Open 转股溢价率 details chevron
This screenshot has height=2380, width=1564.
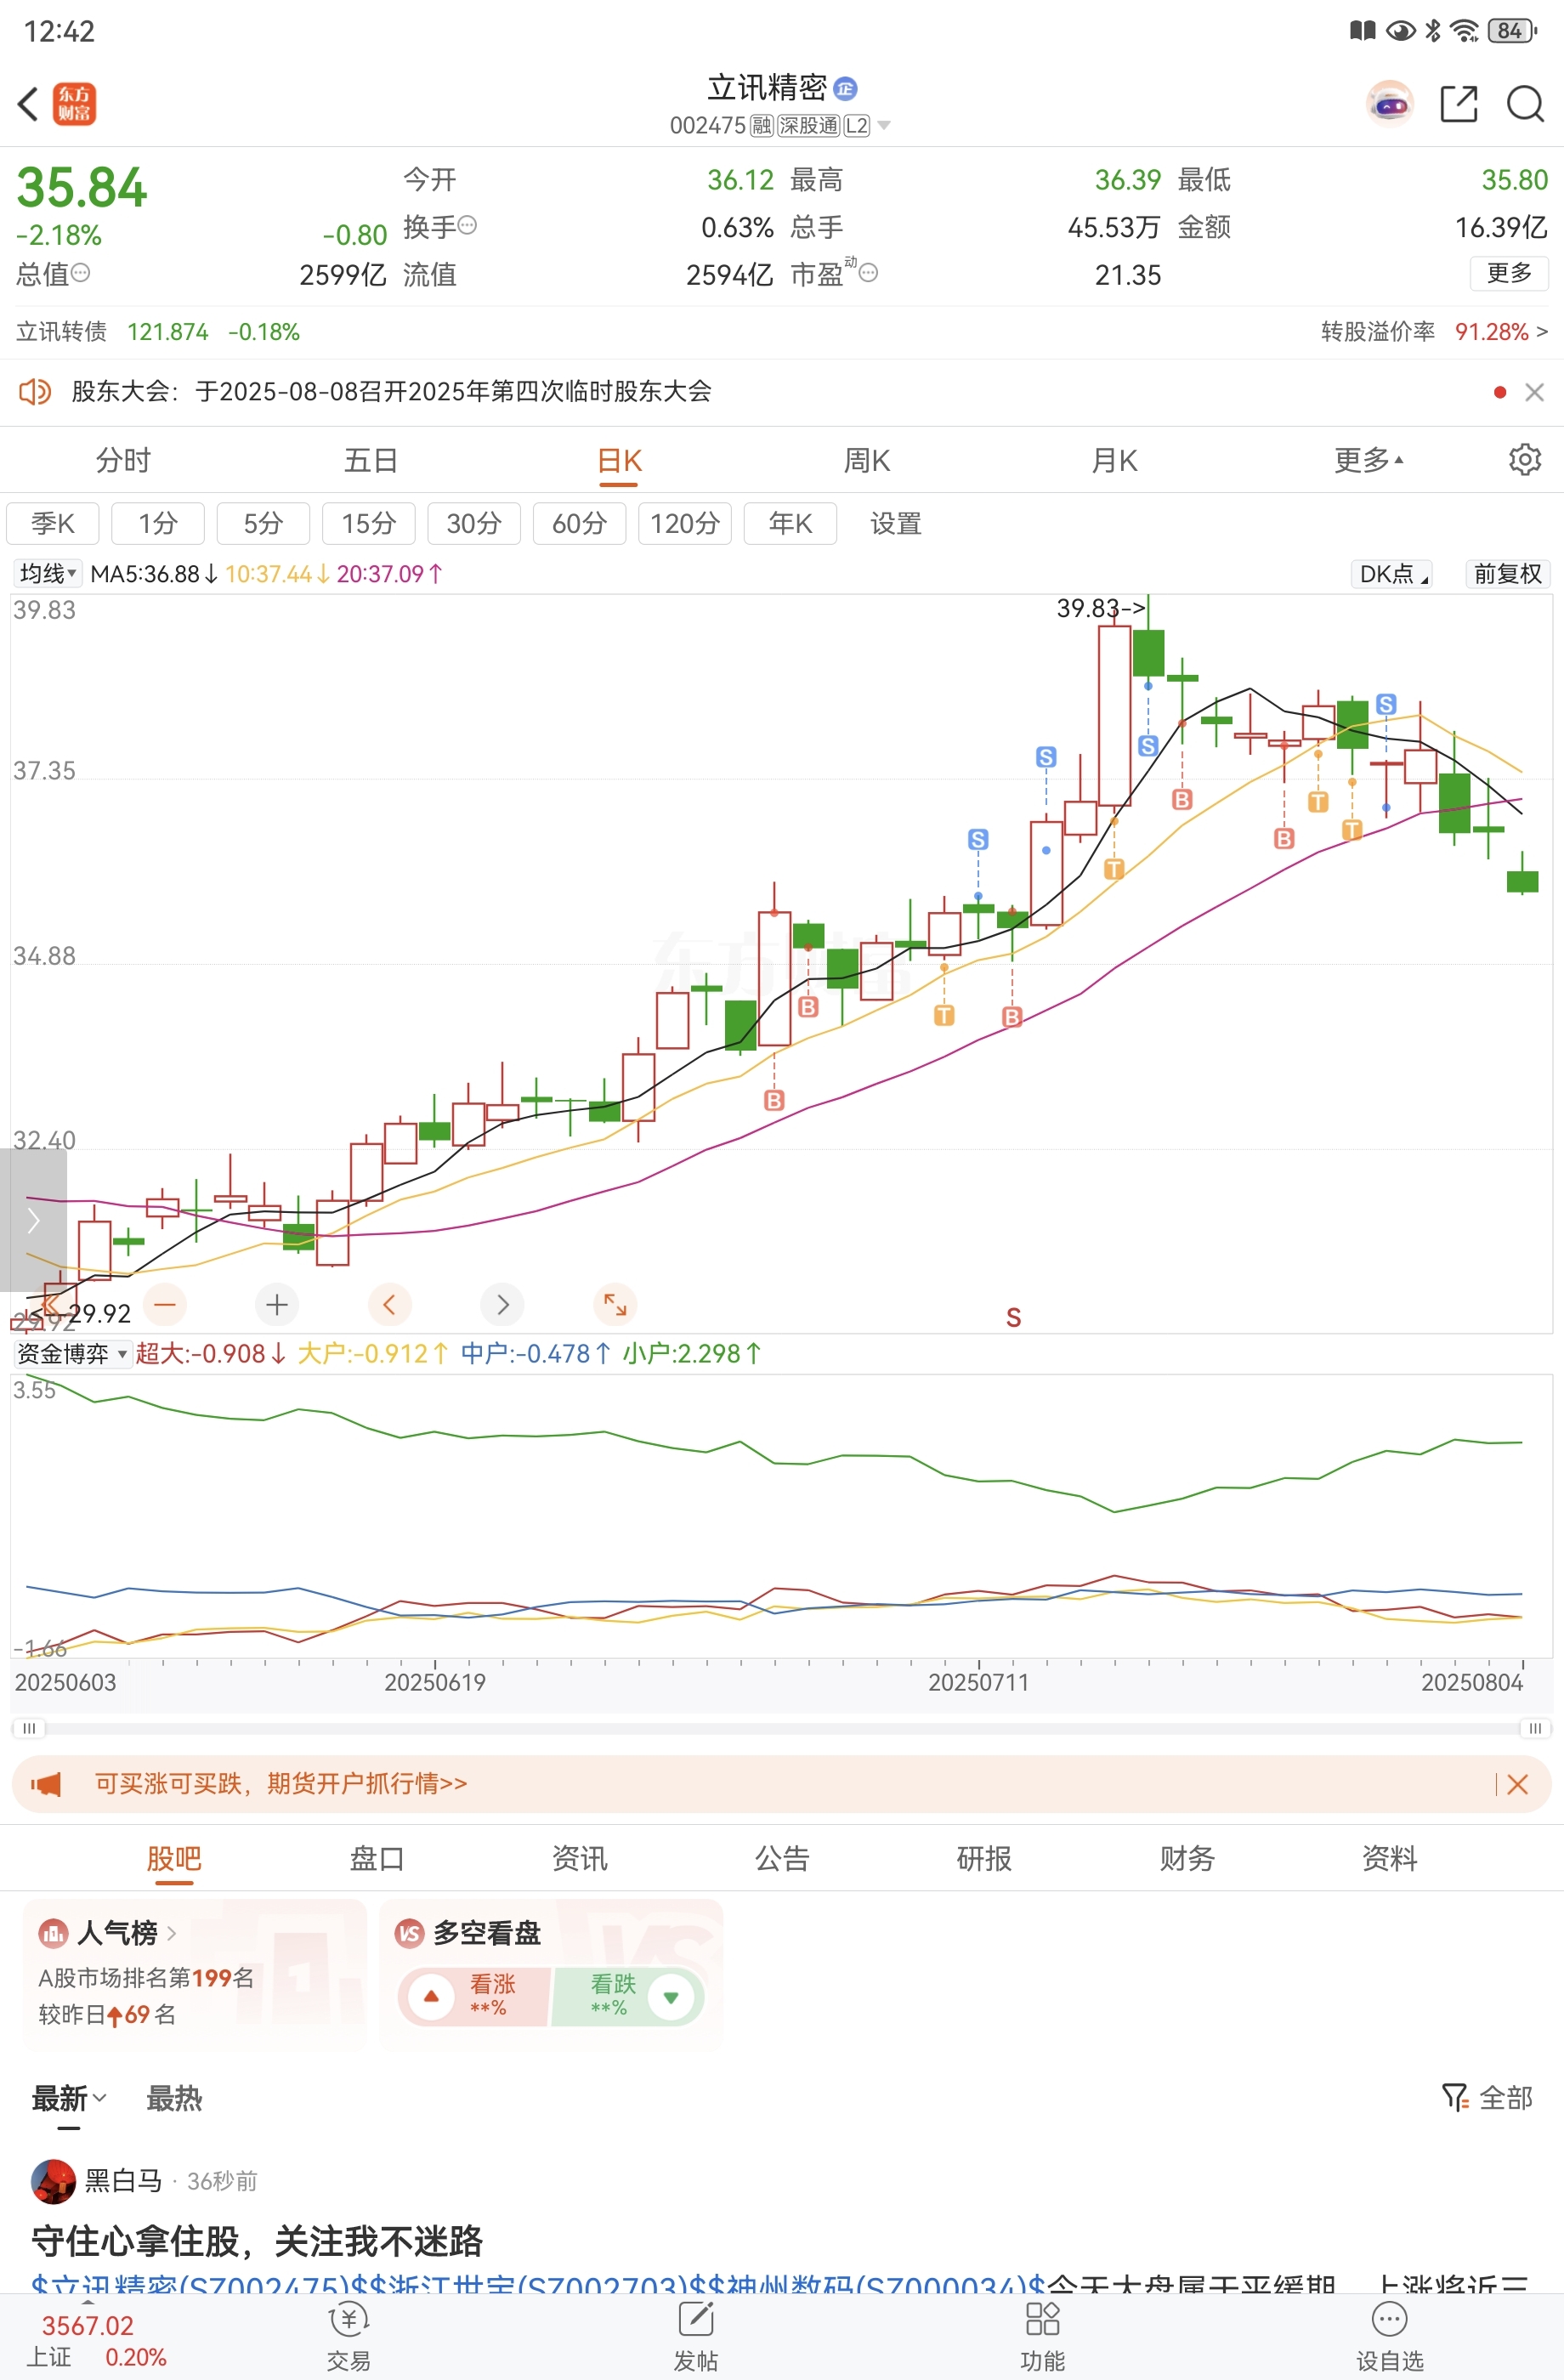tap(1541, 331)
